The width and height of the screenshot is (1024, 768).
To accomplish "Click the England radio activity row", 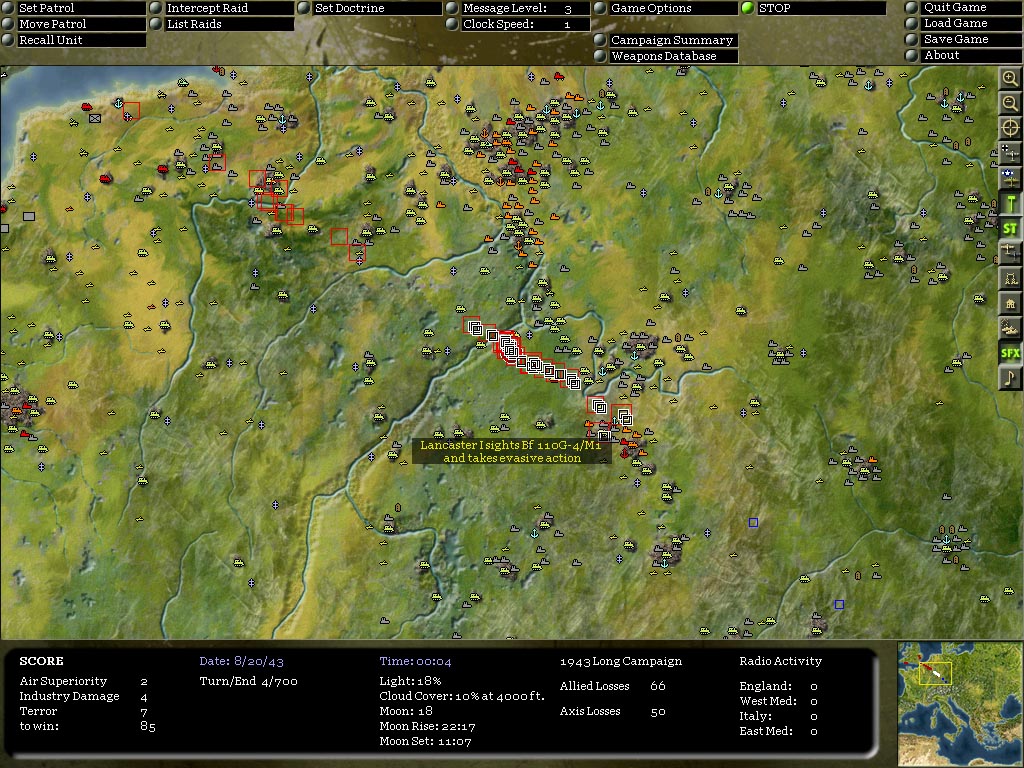I will point(778,686).
